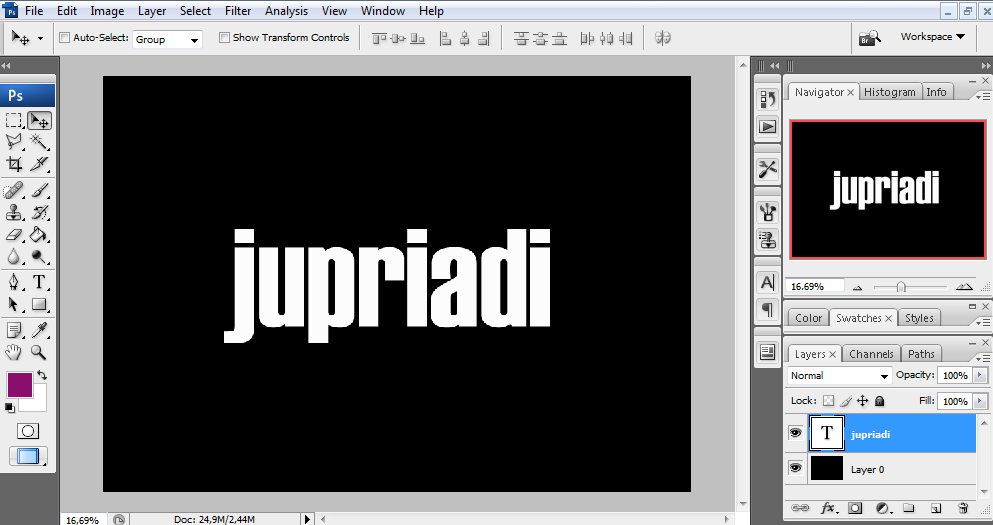Select the Rectangular Marquee tool
The image size is (993, 525).
(14, 120)
